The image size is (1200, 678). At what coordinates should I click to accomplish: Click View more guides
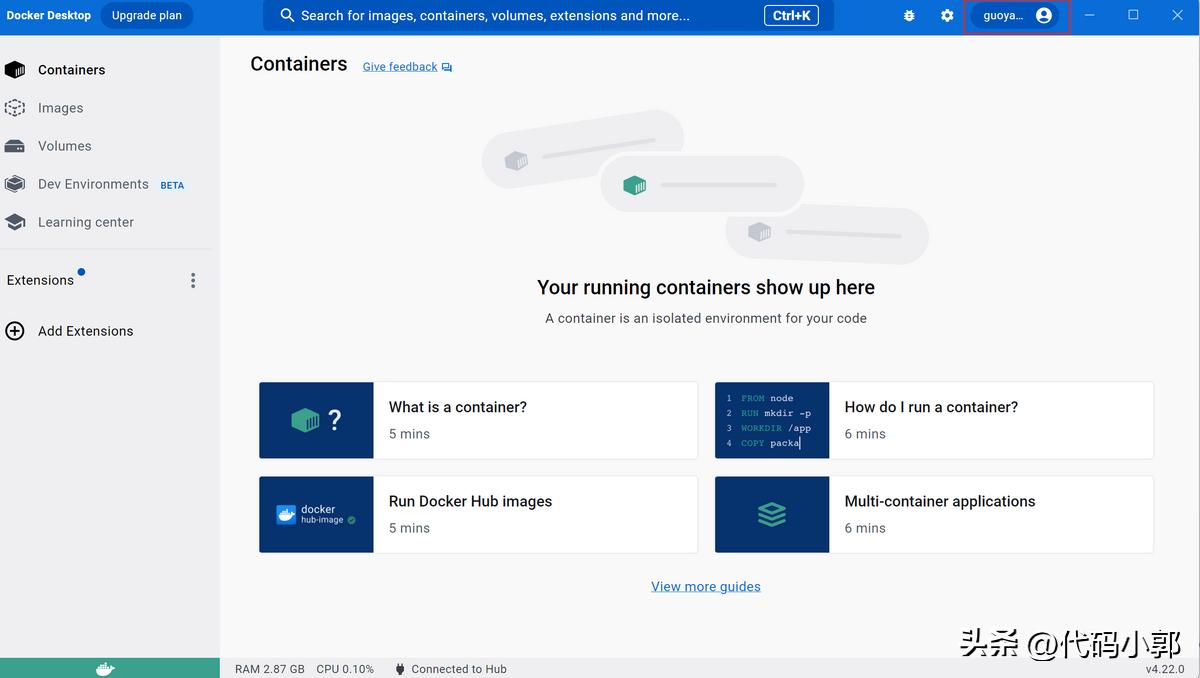point(706,585)
